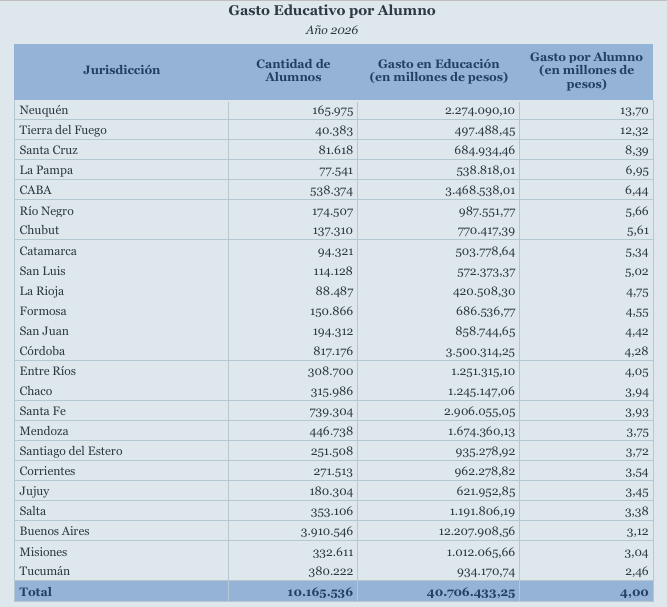The width and height of the screenshot is (667, 607).
Task: Click the total per-student value '4,00'
Action: [634, 593]
